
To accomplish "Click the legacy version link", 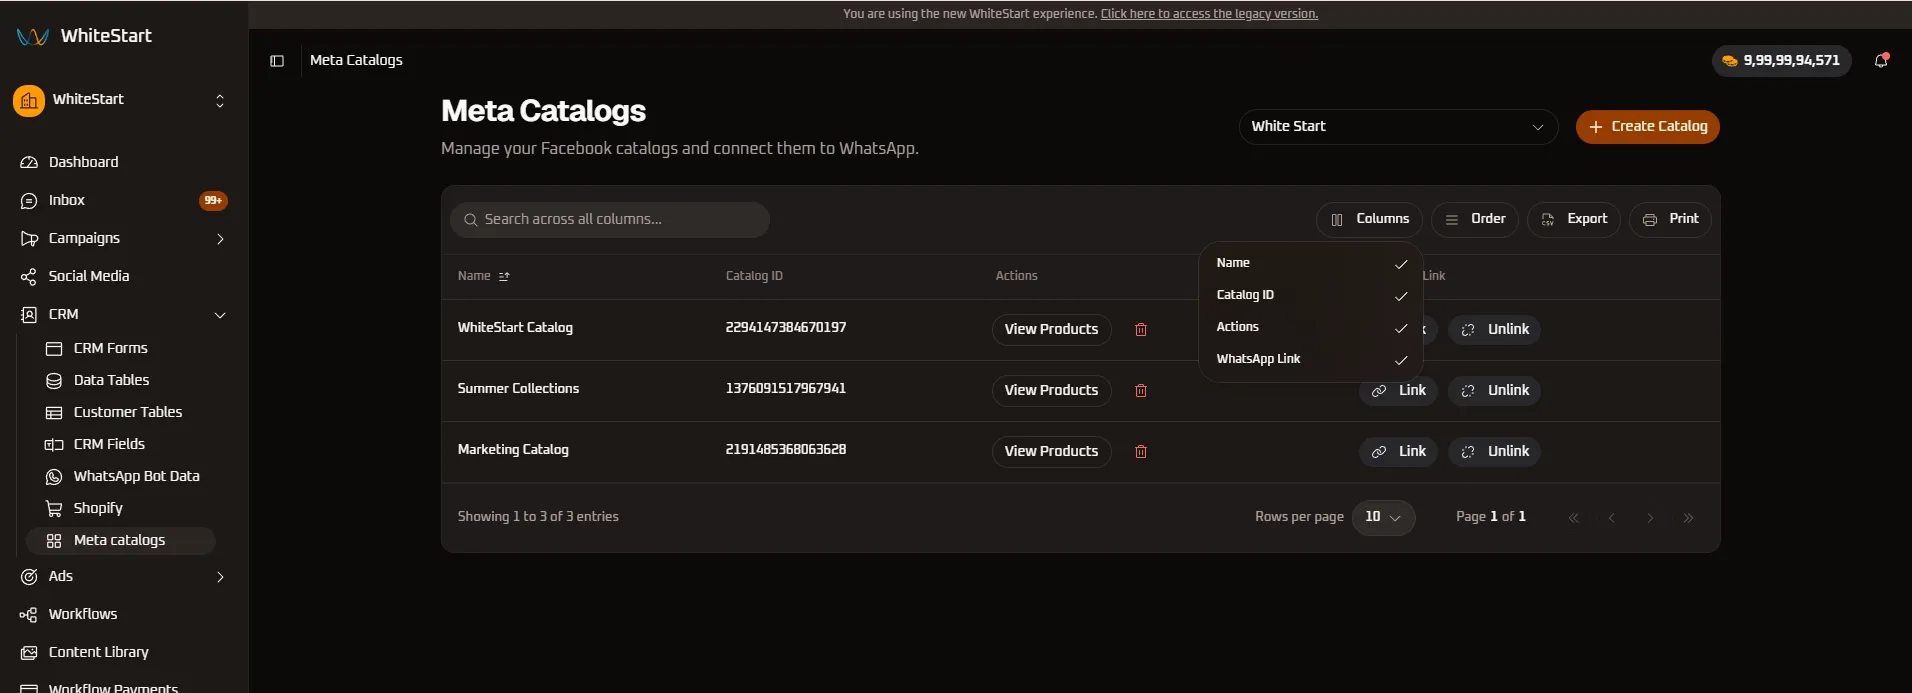I will tap(1209, 14).
